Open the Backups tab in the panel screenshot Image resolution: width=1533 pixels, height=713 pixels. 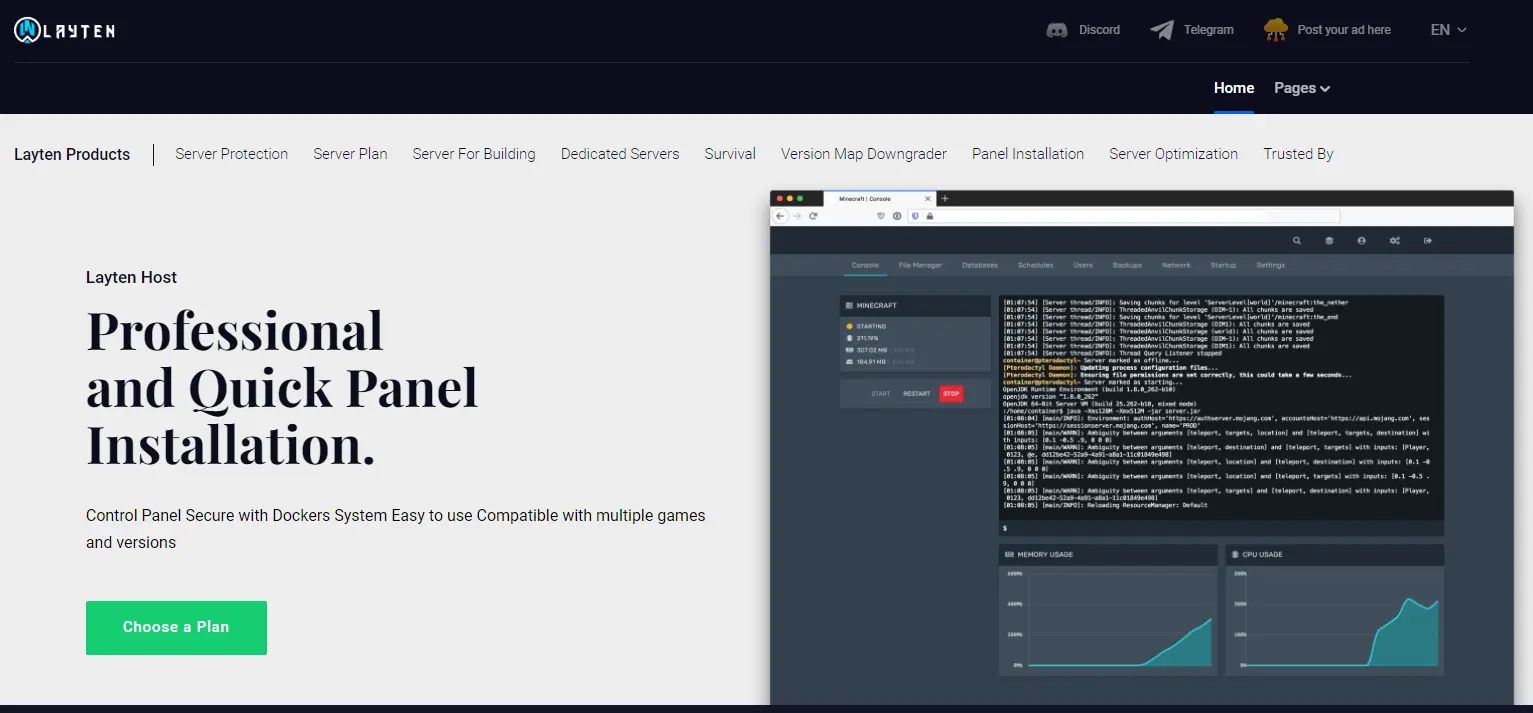[x=1127, y=265]
